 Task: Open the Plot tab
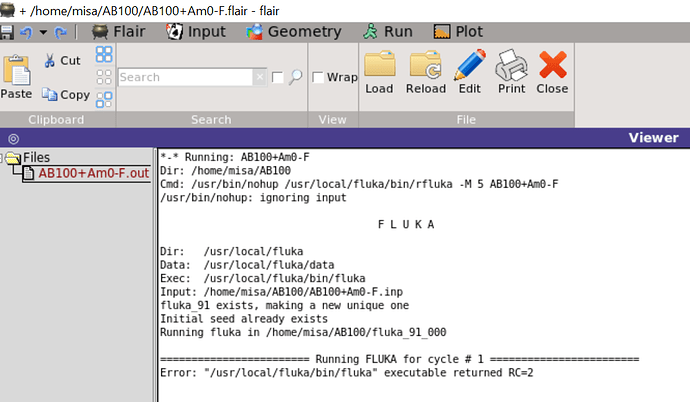pos(458,32)
